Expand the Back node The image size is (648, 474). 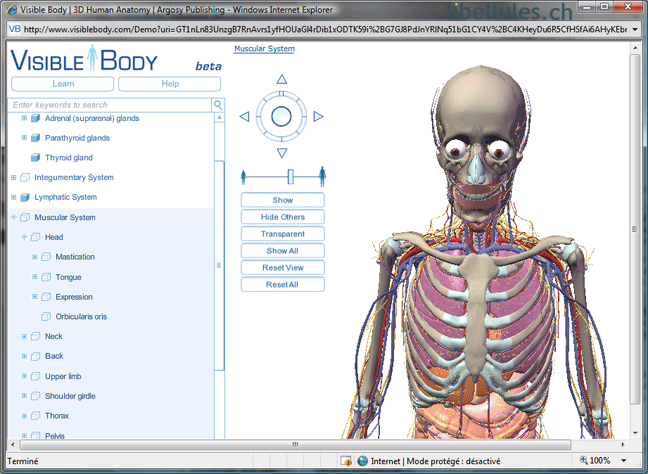[x=24, y=356]
